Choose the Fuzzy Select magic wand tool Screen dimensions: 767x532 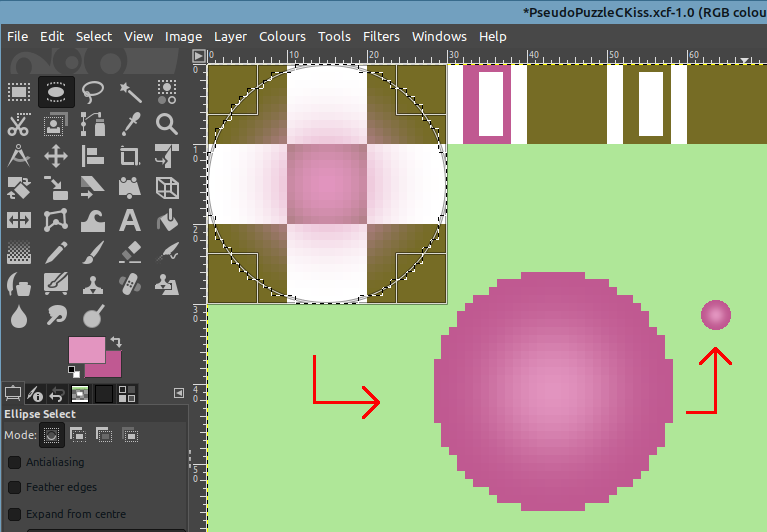click(130, 92)
